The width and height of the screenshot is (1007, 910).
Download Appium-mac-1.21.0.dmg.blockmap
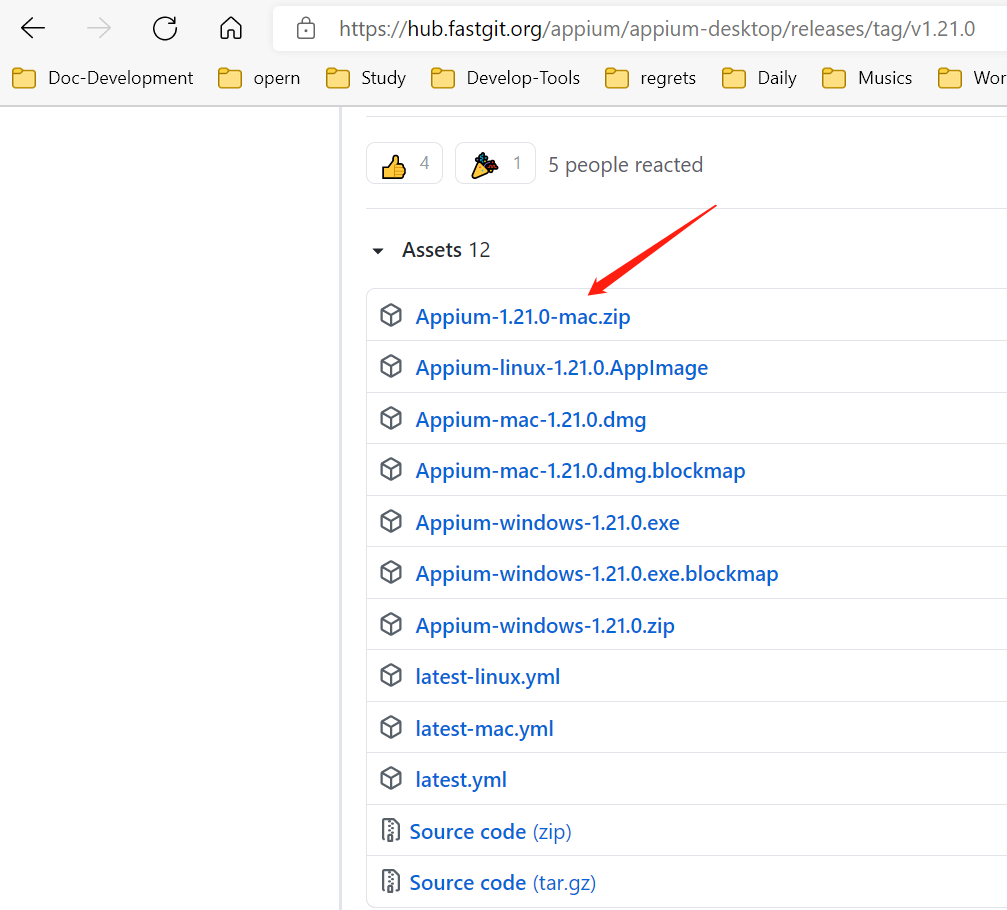click(x=581, y=471)
